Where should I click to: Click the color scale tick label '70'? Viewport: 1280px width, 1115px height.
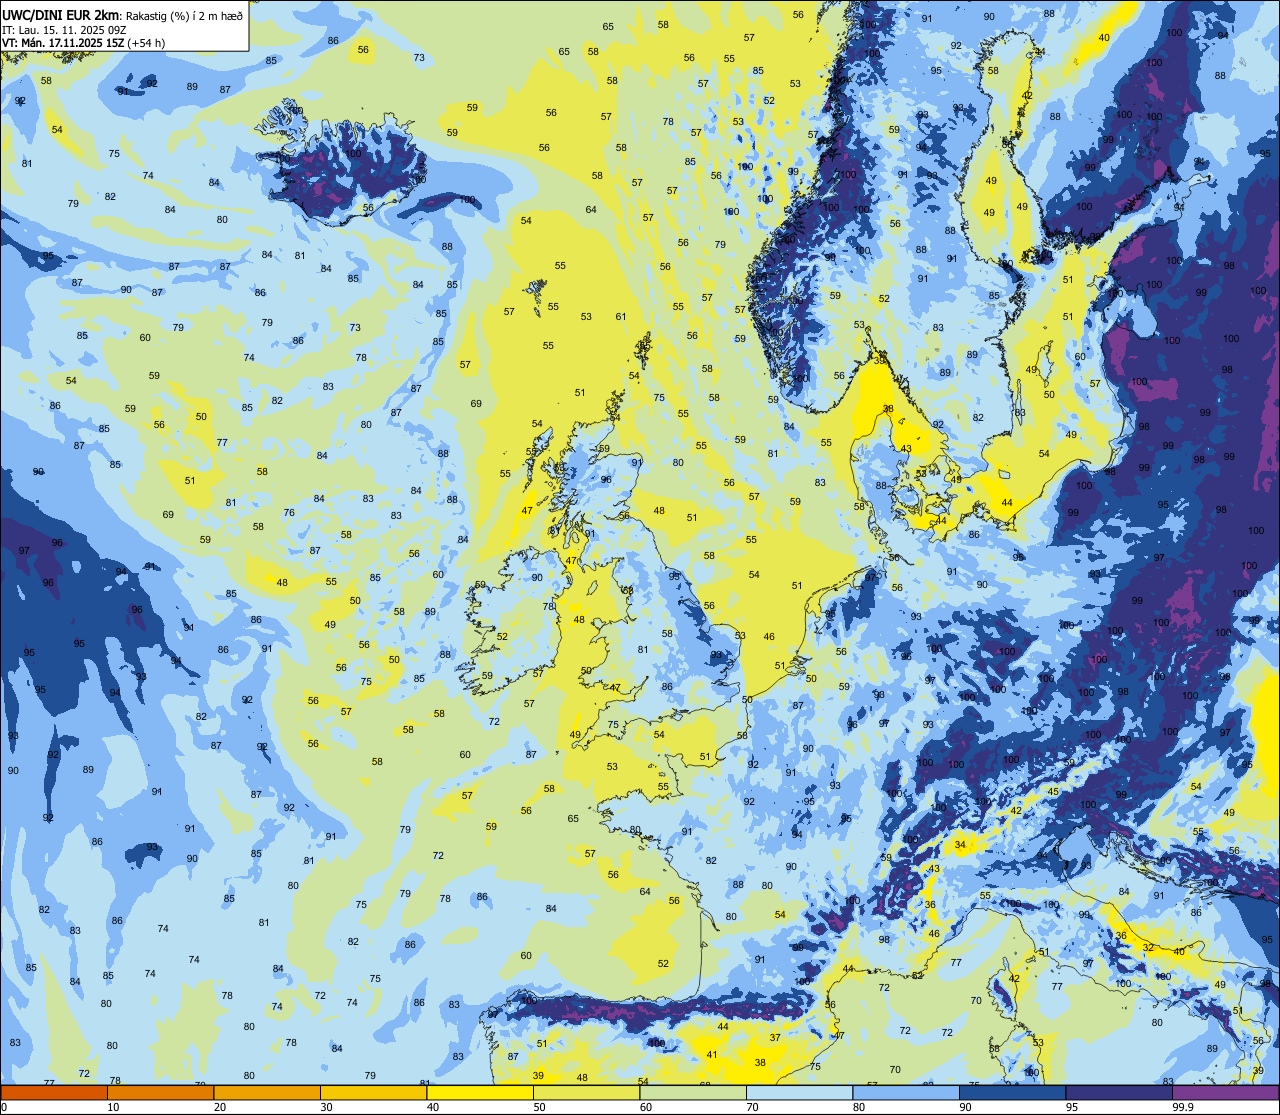point(752,1107)
